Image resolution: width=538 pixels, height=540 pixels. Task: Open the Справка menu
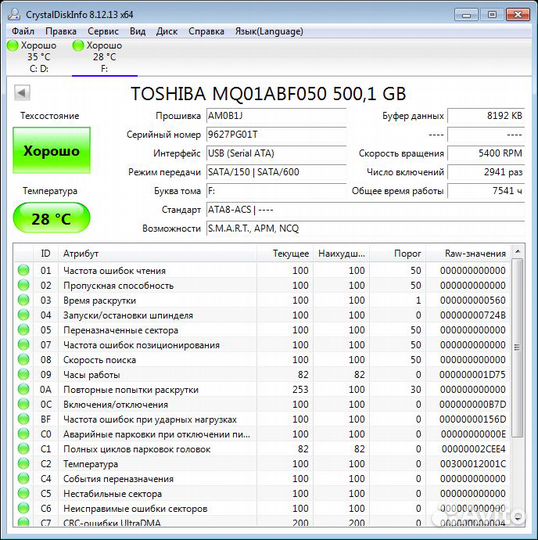click(206, 31)
